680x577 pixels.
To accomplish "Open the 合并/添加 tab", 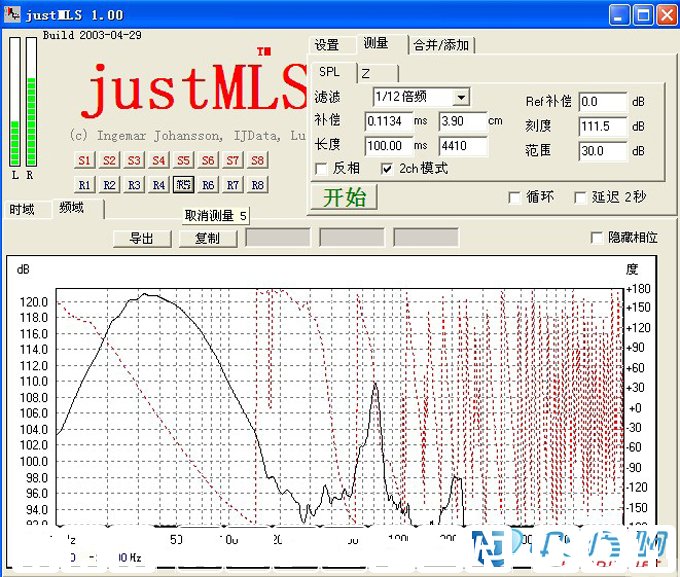I will [x=441, y=45].
